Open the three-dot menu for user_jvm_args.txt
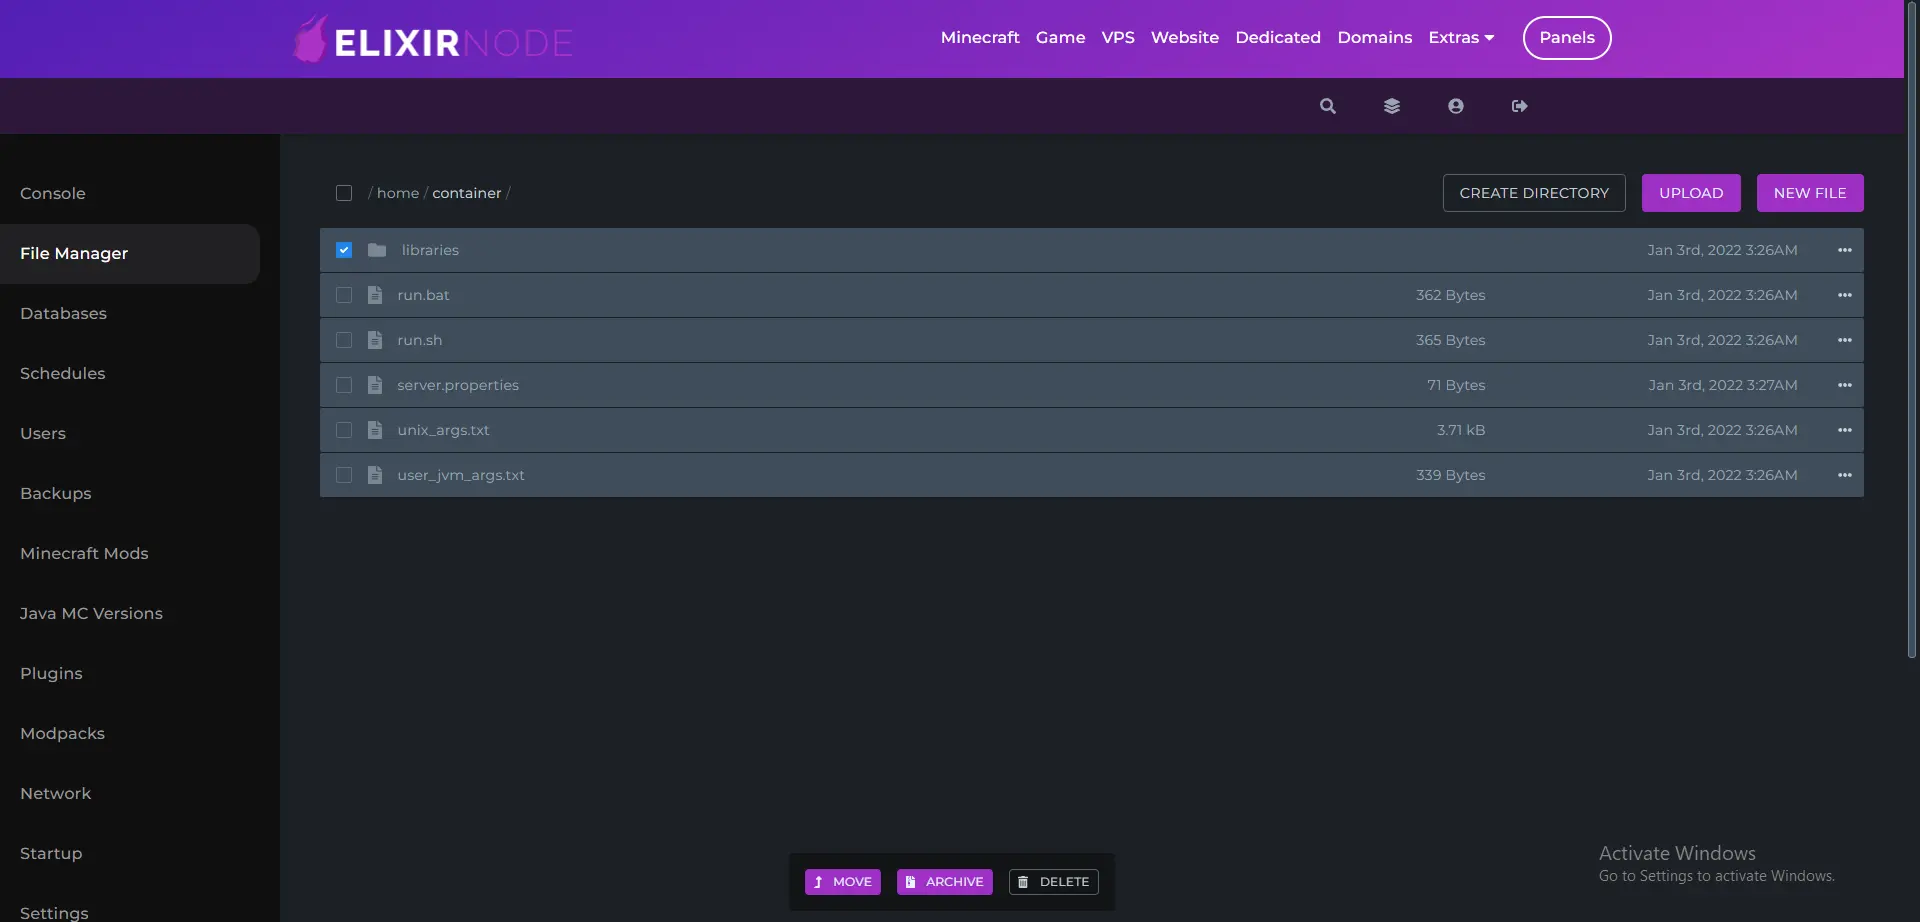 click(x=1844, y=475)
